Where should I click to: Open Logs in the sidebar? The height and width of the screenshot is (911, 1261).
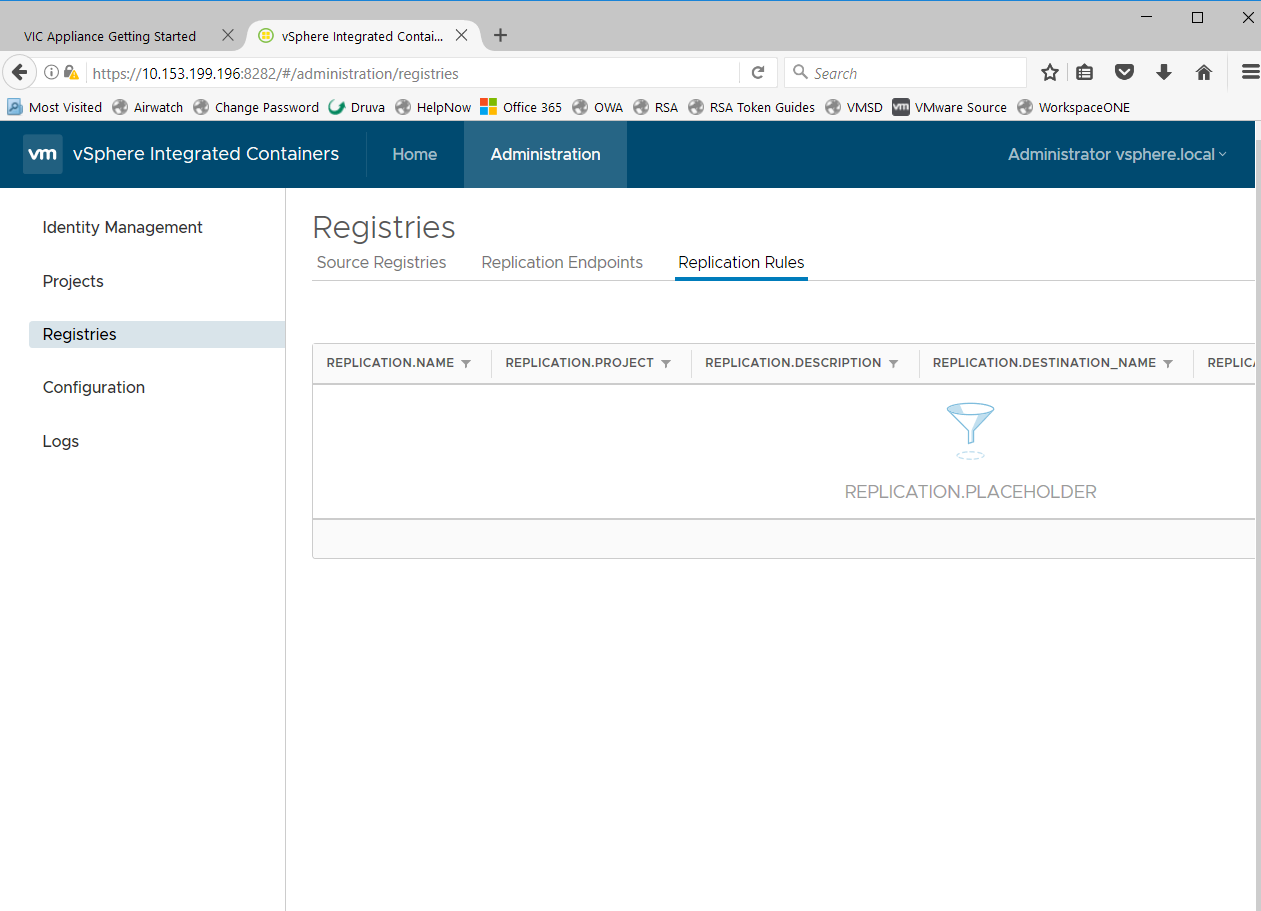[61, 442]
